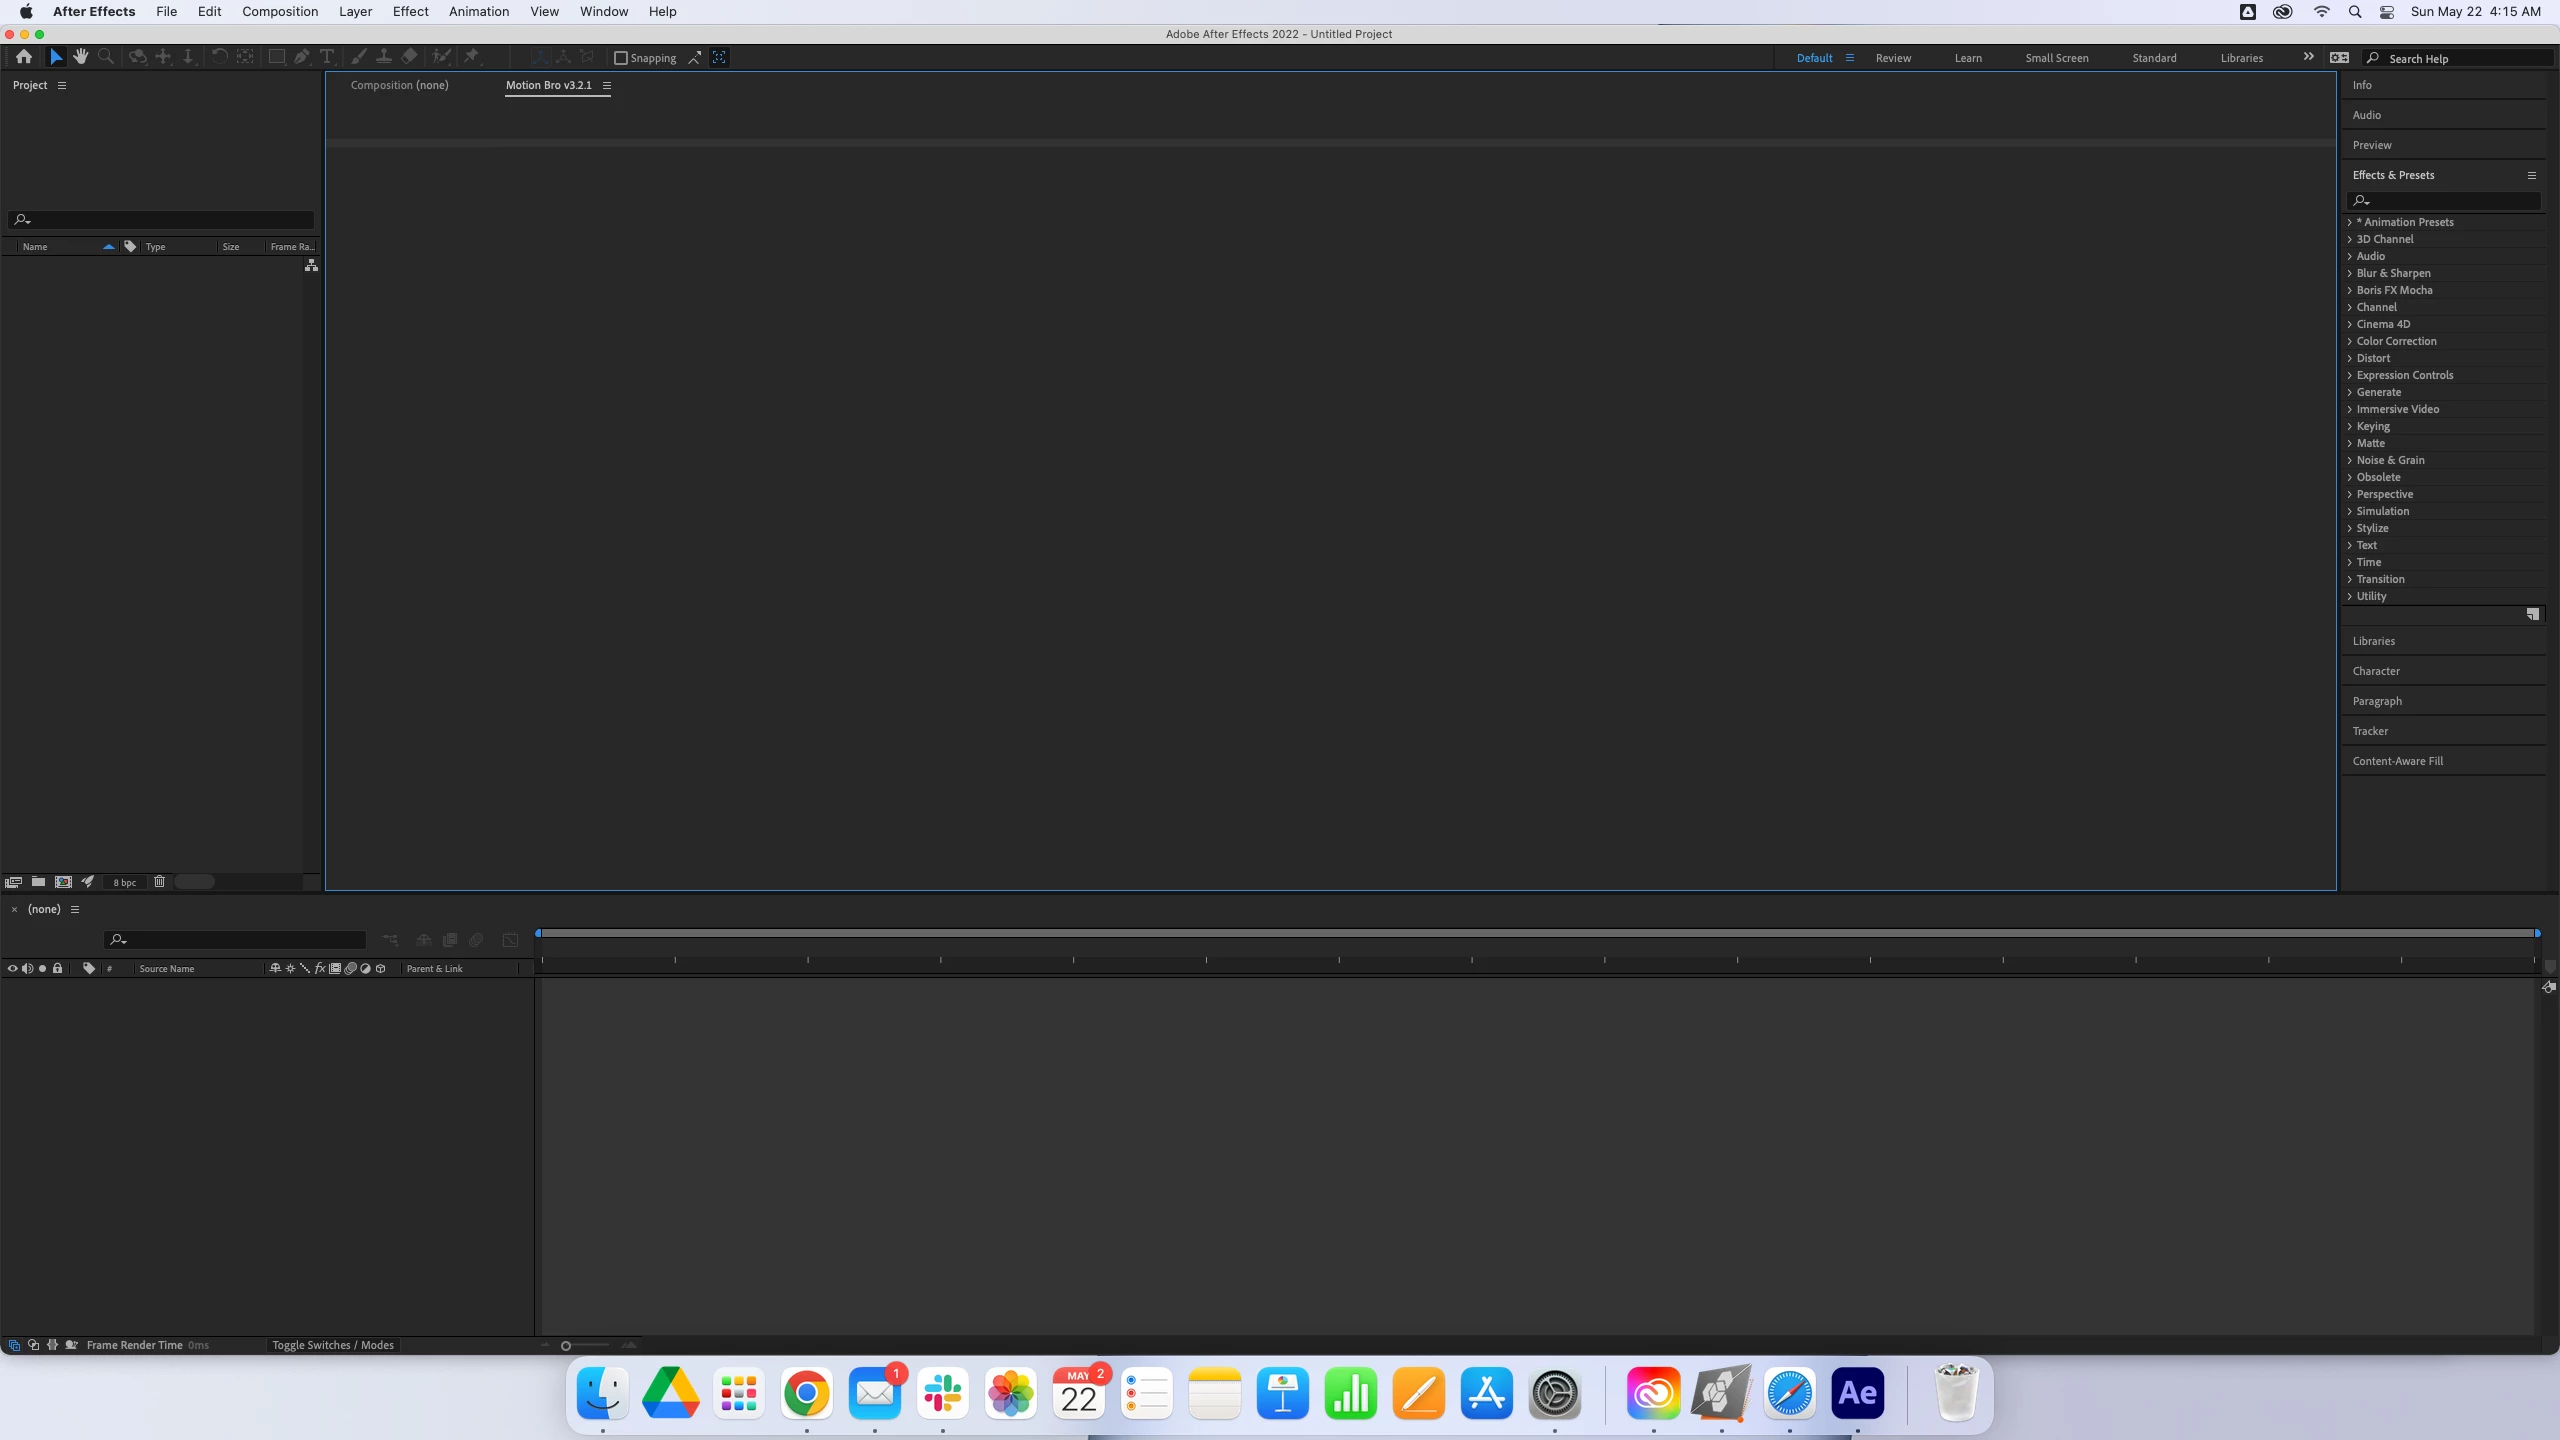Select the Zoom magnifier tool
This screenshot has width=2560, height=1440.
(x=106, y=57)
